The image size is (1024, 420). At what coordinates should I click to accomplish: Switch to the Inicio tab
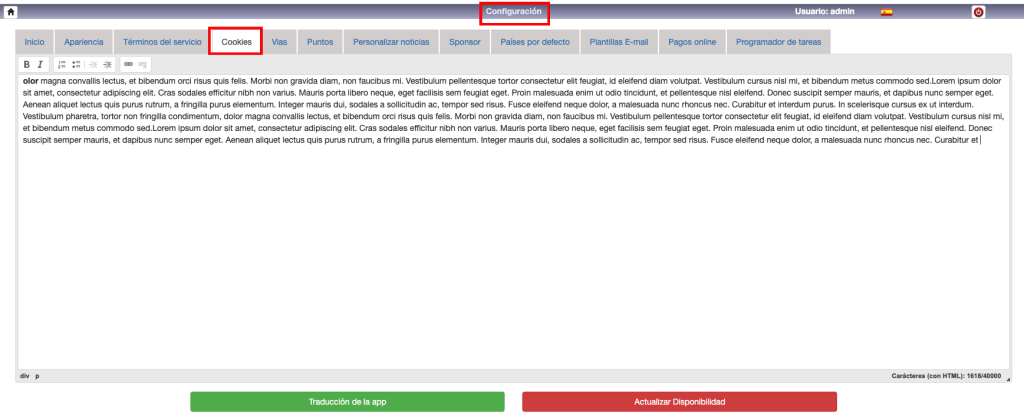pyautogui.click(x=34, y=42)
